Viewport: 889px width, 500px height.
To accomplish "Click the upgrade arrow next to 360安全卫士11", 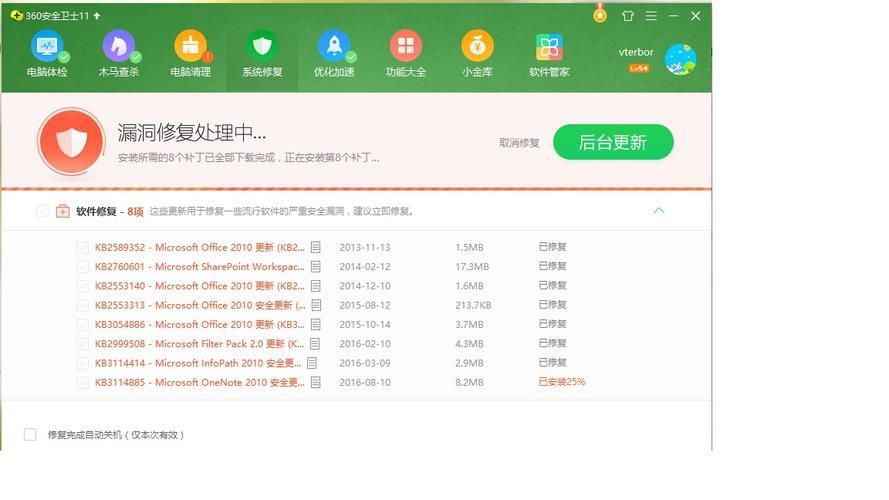I will coord(97,16).
